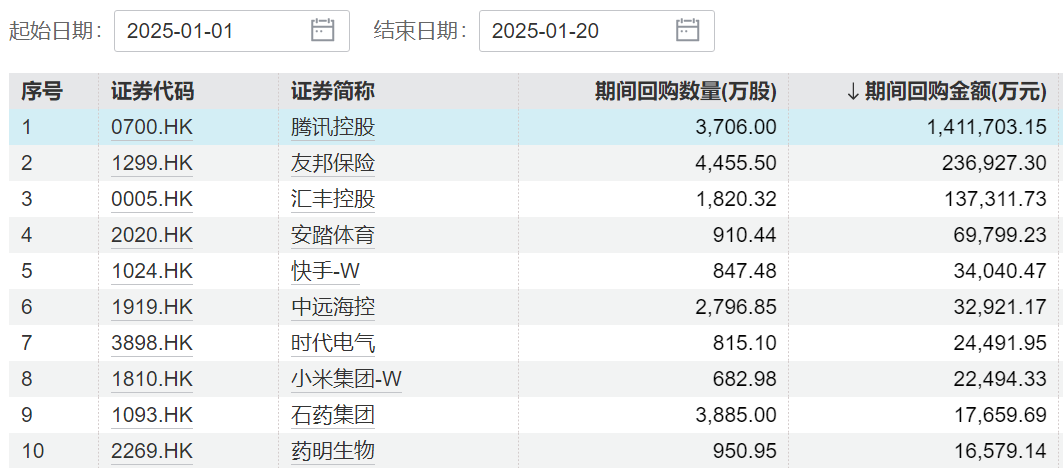This screenshot has width=1063, height=468.
Task: Open stock code 2269.HK
Action: pos(152,451)
